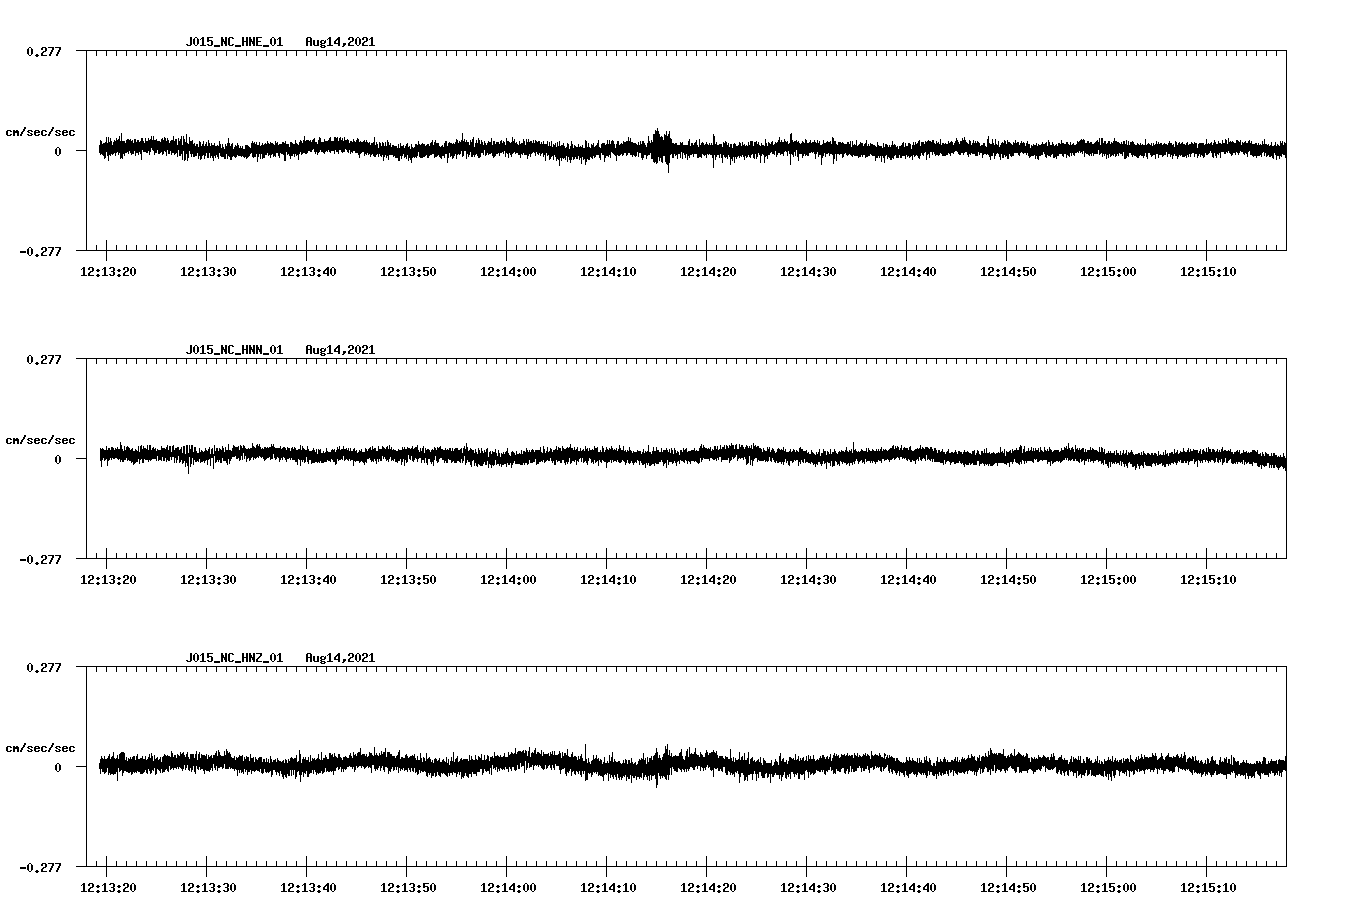The width and height of the screenshot is (1358, 924).
Task: Select 12:15:10 time label under HNE plot
Action: pos(1208,271)
